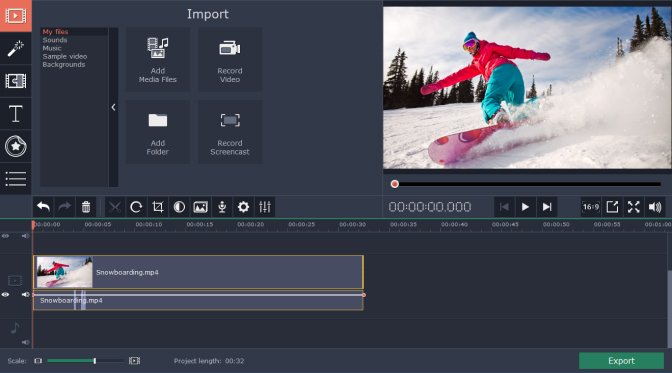Adjust preview volume speaker
Screen dimensions: 672x373
point(655,207)
